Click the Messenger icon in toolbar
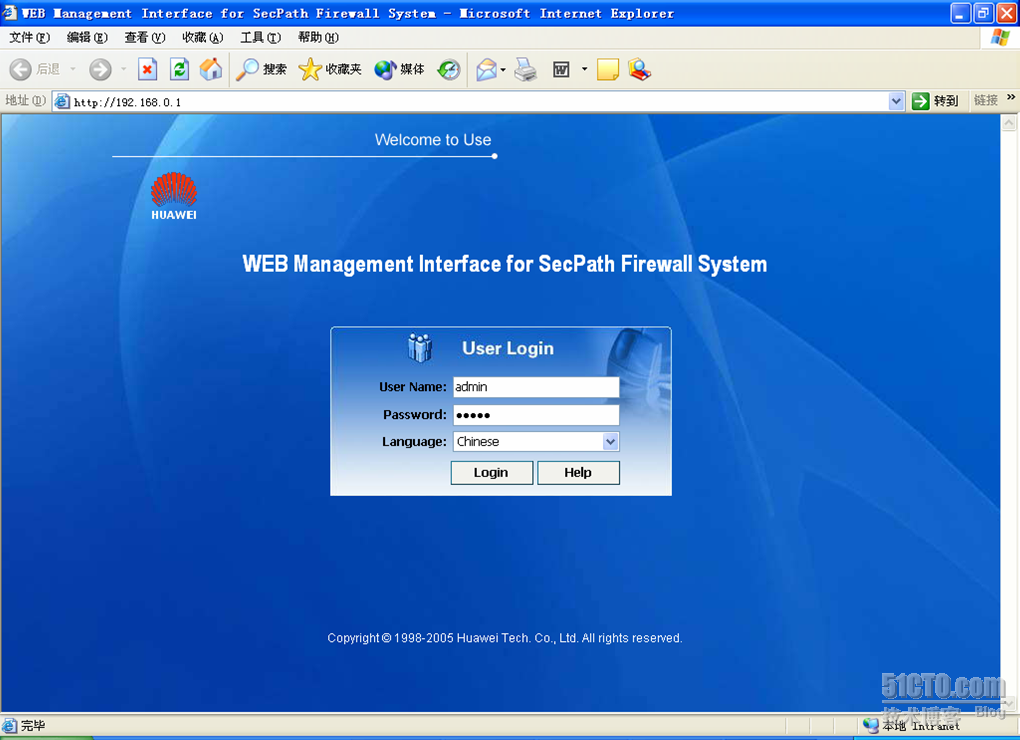The width and height of the screenshot is (1020, 740). coord(639,69)
